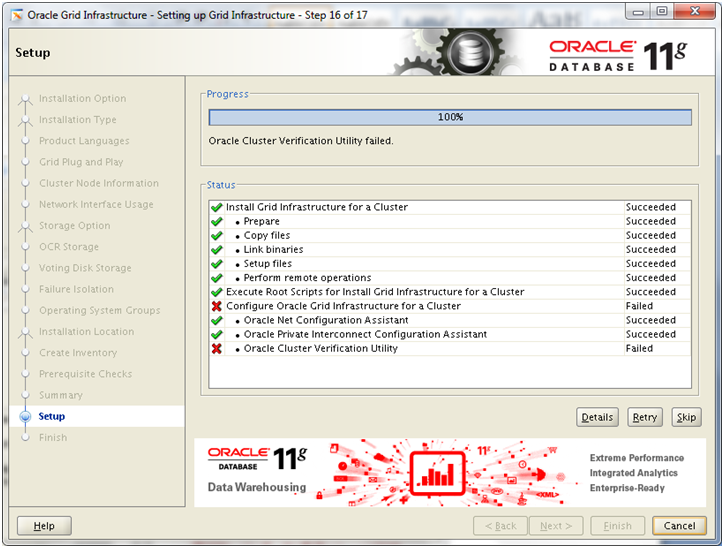
Task: Click red X icon beside Configure Oracle Grid Infrastructure
Action: (x=217, y=306)
